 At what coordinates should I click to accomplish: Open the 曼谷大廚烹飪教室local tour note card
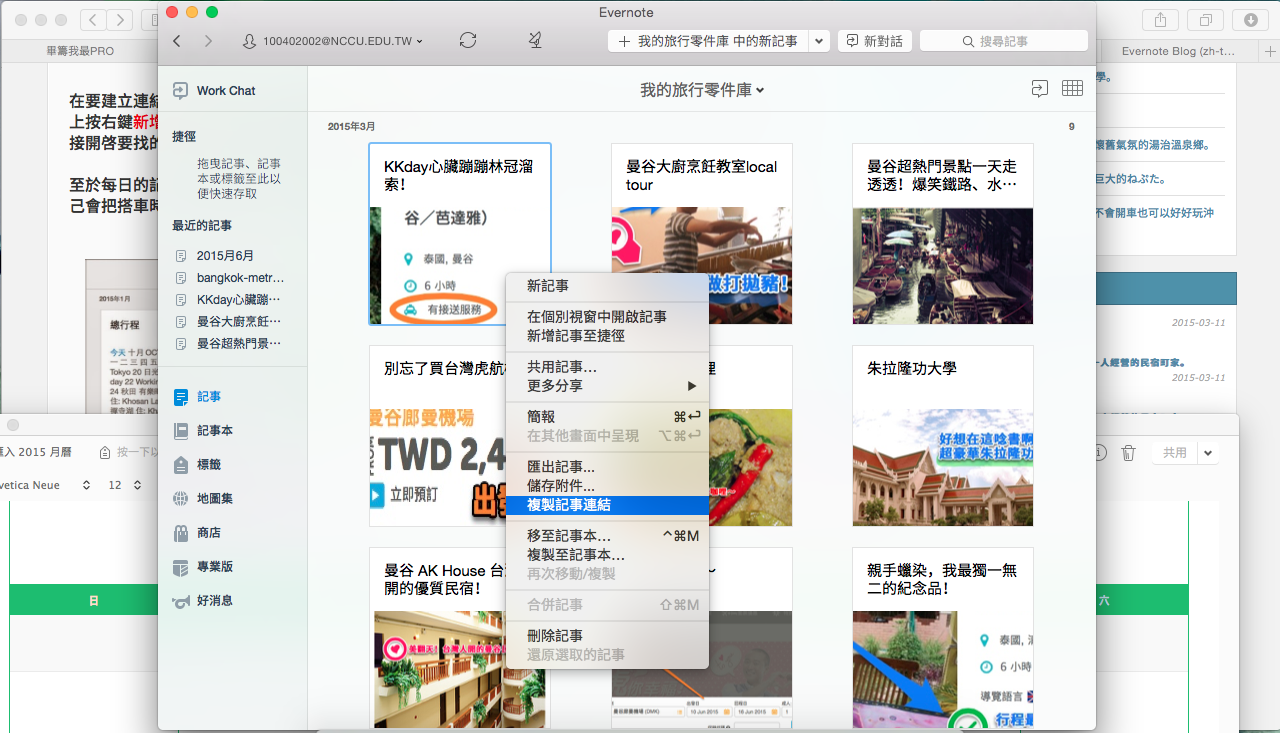702,233
